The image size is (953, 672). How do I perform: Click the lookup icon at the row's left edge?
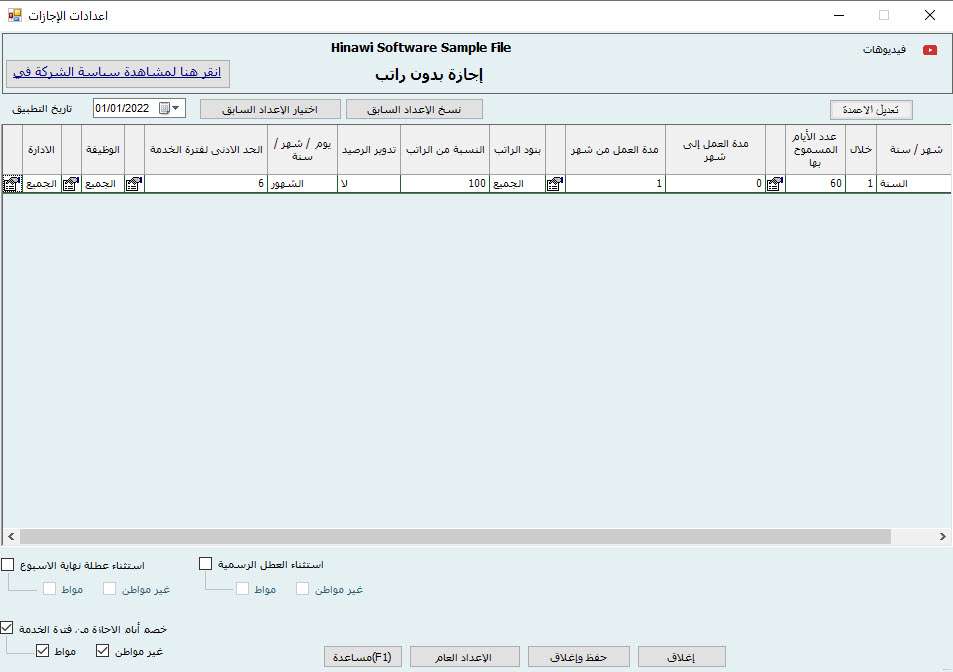[x=12, y=183]
